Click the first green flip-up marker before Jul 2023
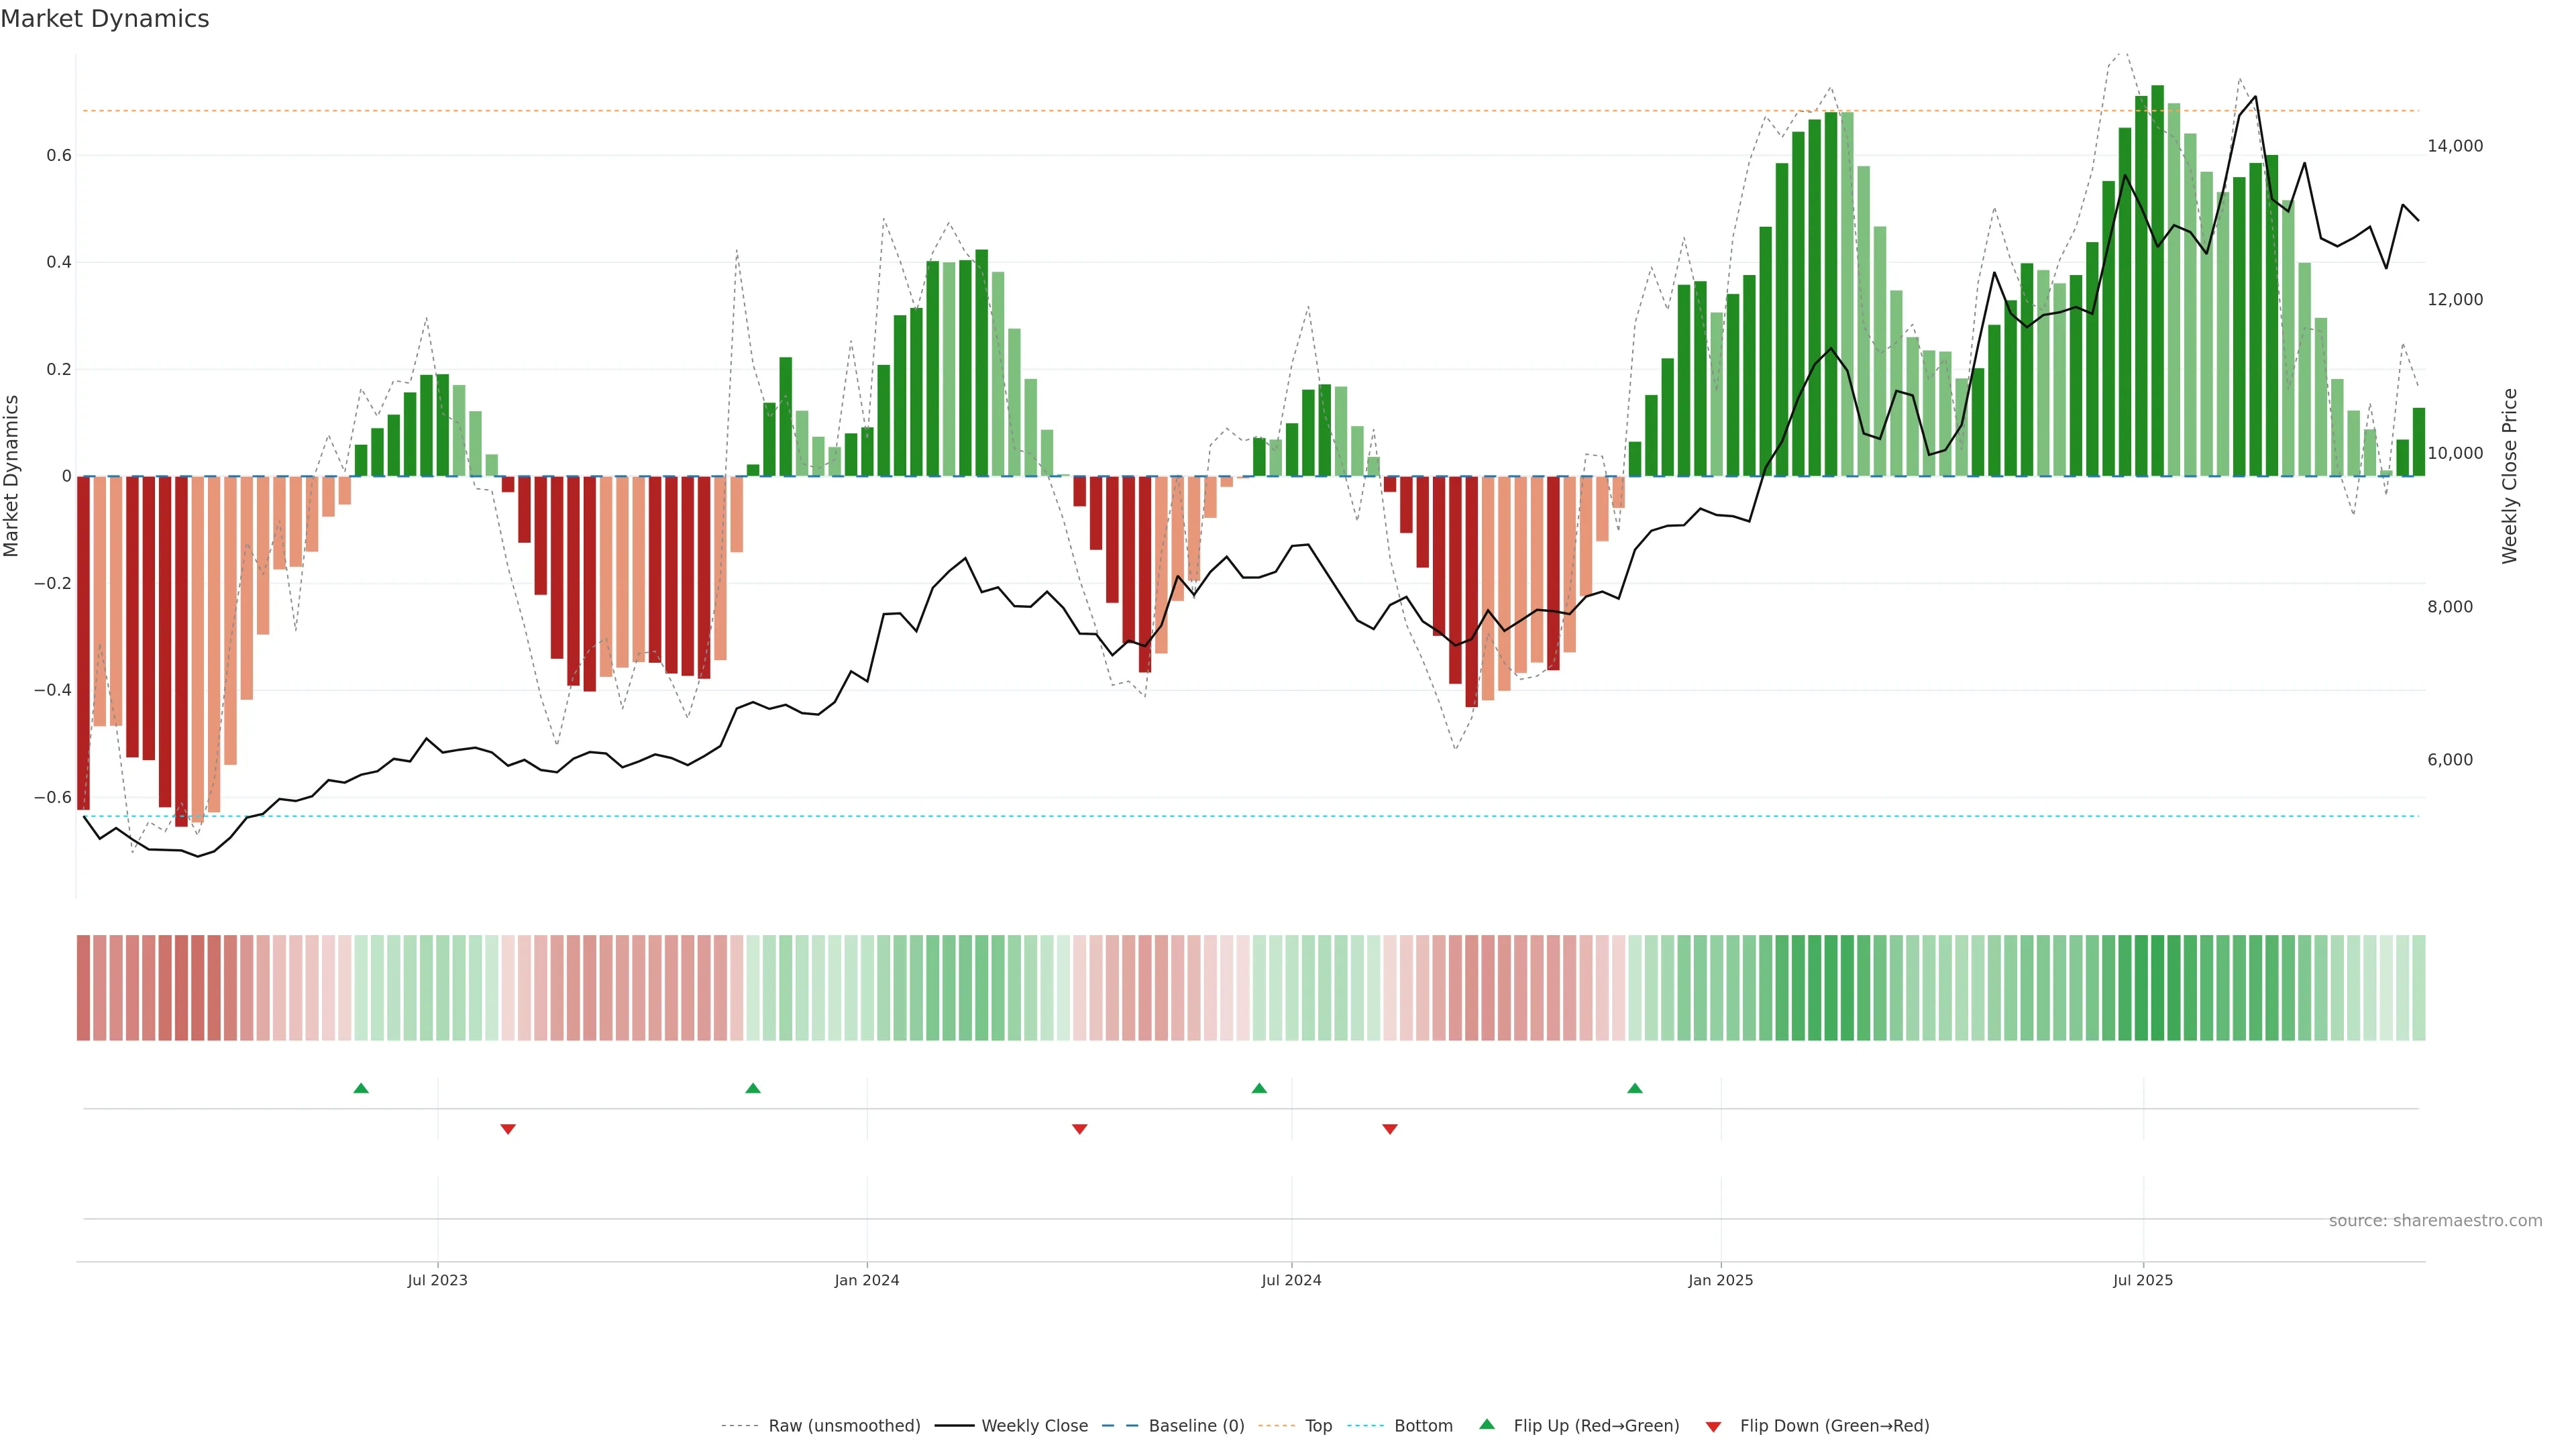 361,1088
